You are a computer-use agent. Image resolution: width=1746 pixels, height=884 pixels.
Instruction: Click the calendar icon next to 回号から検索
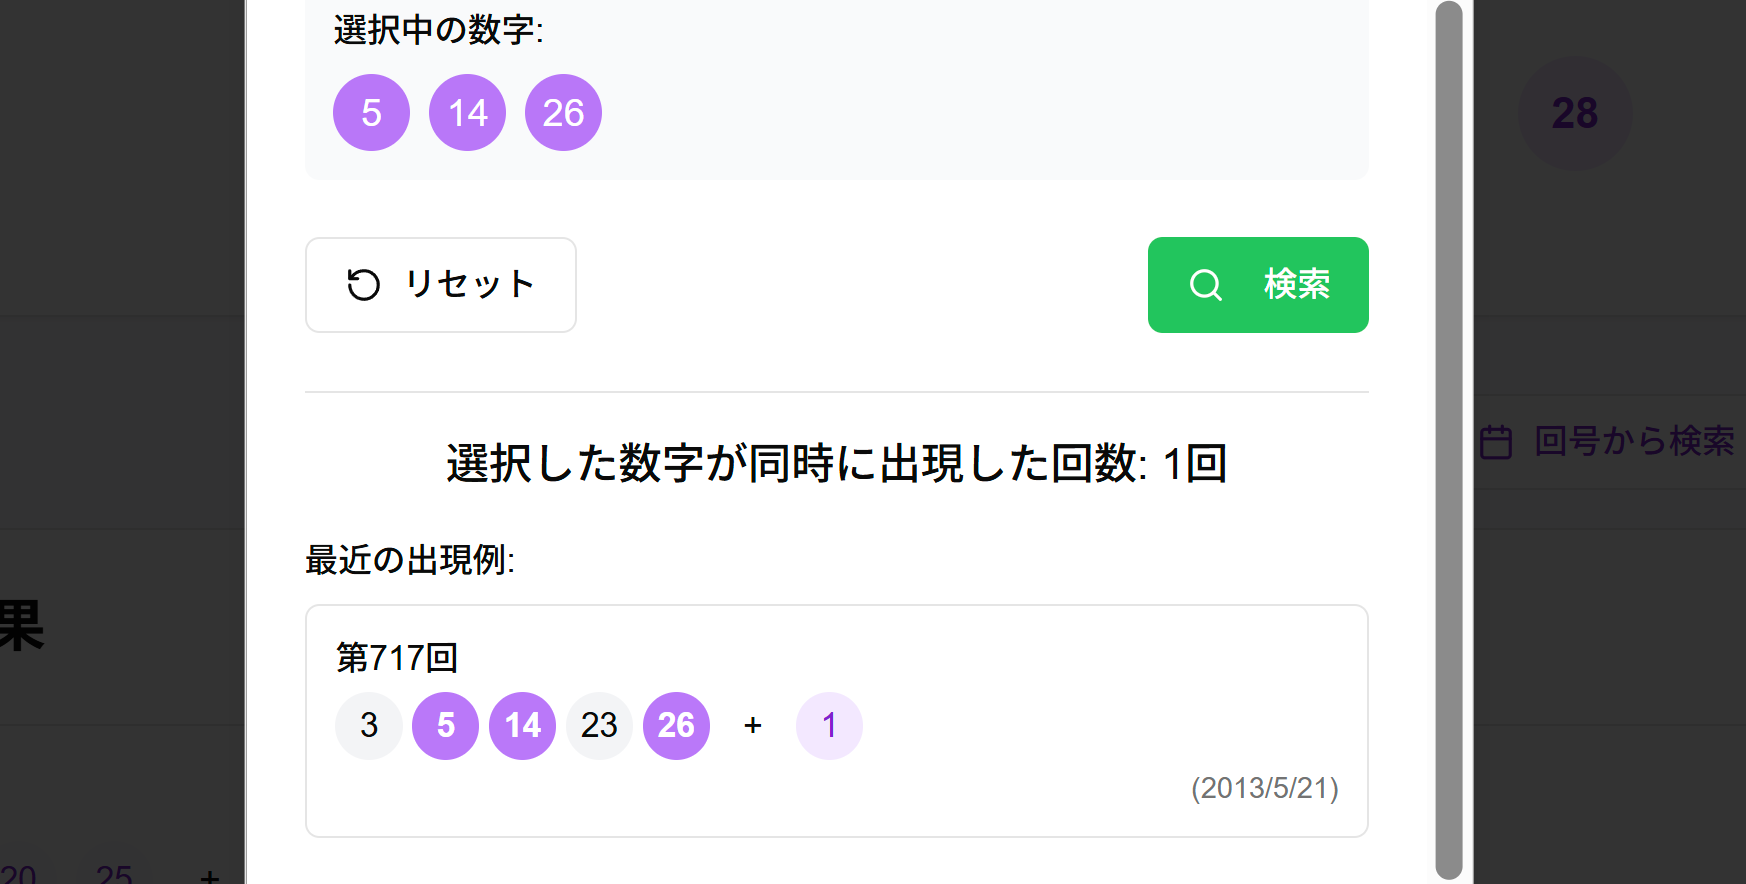pos(1494,442)
